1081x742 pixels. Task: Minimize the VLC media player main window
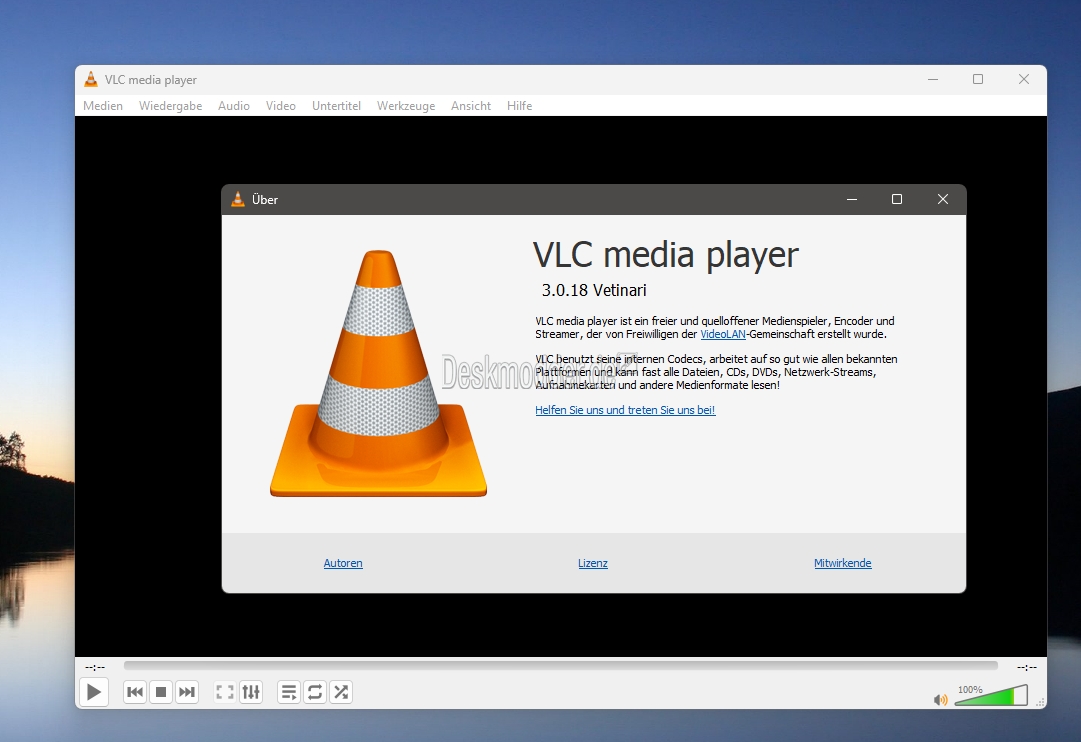click(x=933, y=79)
